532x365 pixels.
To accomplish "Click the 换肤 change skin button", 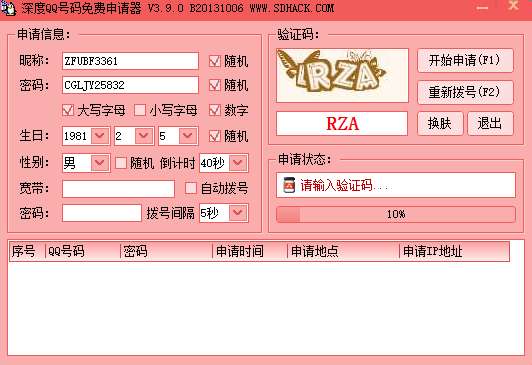I will pos(440,123).
